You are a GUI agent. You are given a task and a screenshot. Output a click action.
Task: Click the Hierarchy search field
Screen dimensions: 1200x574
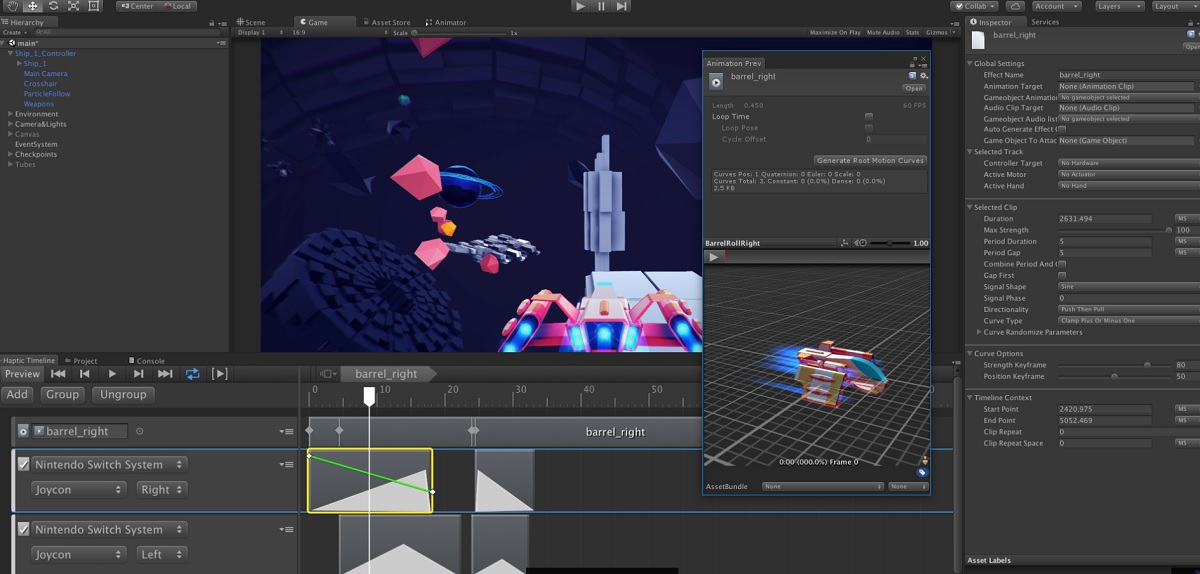(x=125, y=32)
